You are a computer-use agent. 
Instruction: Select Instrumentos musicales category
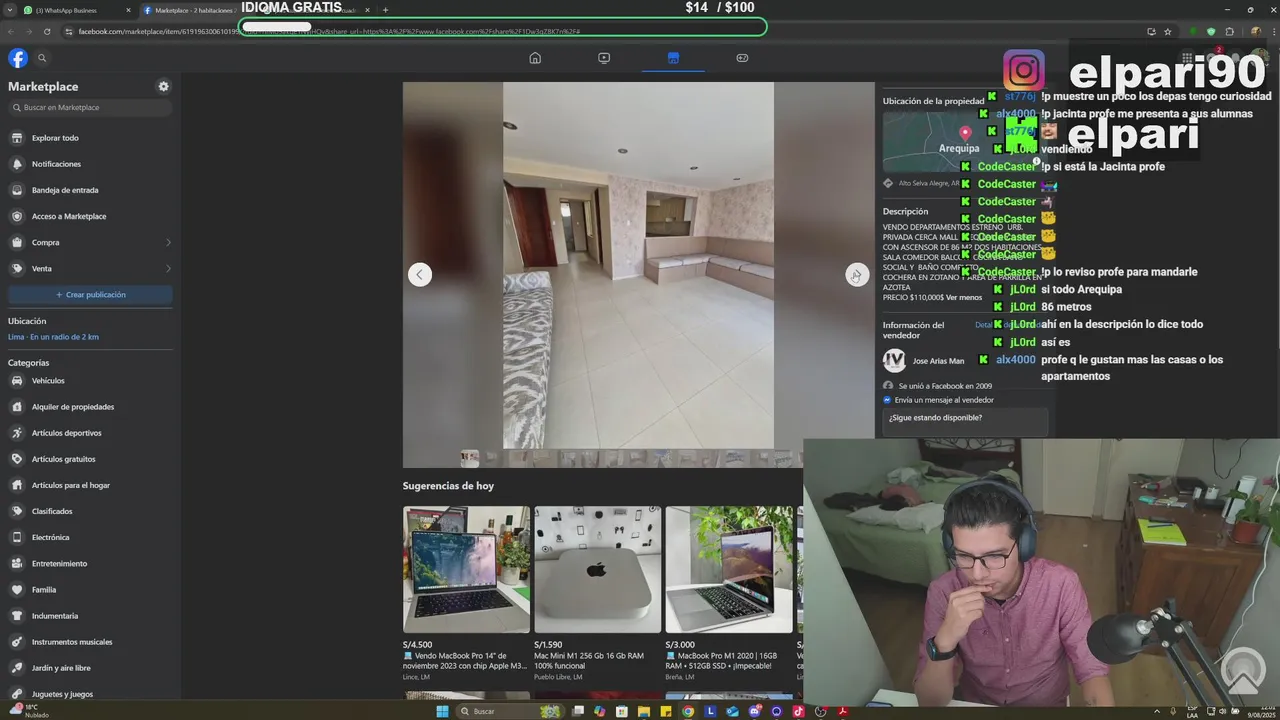[x=90, y=642]
